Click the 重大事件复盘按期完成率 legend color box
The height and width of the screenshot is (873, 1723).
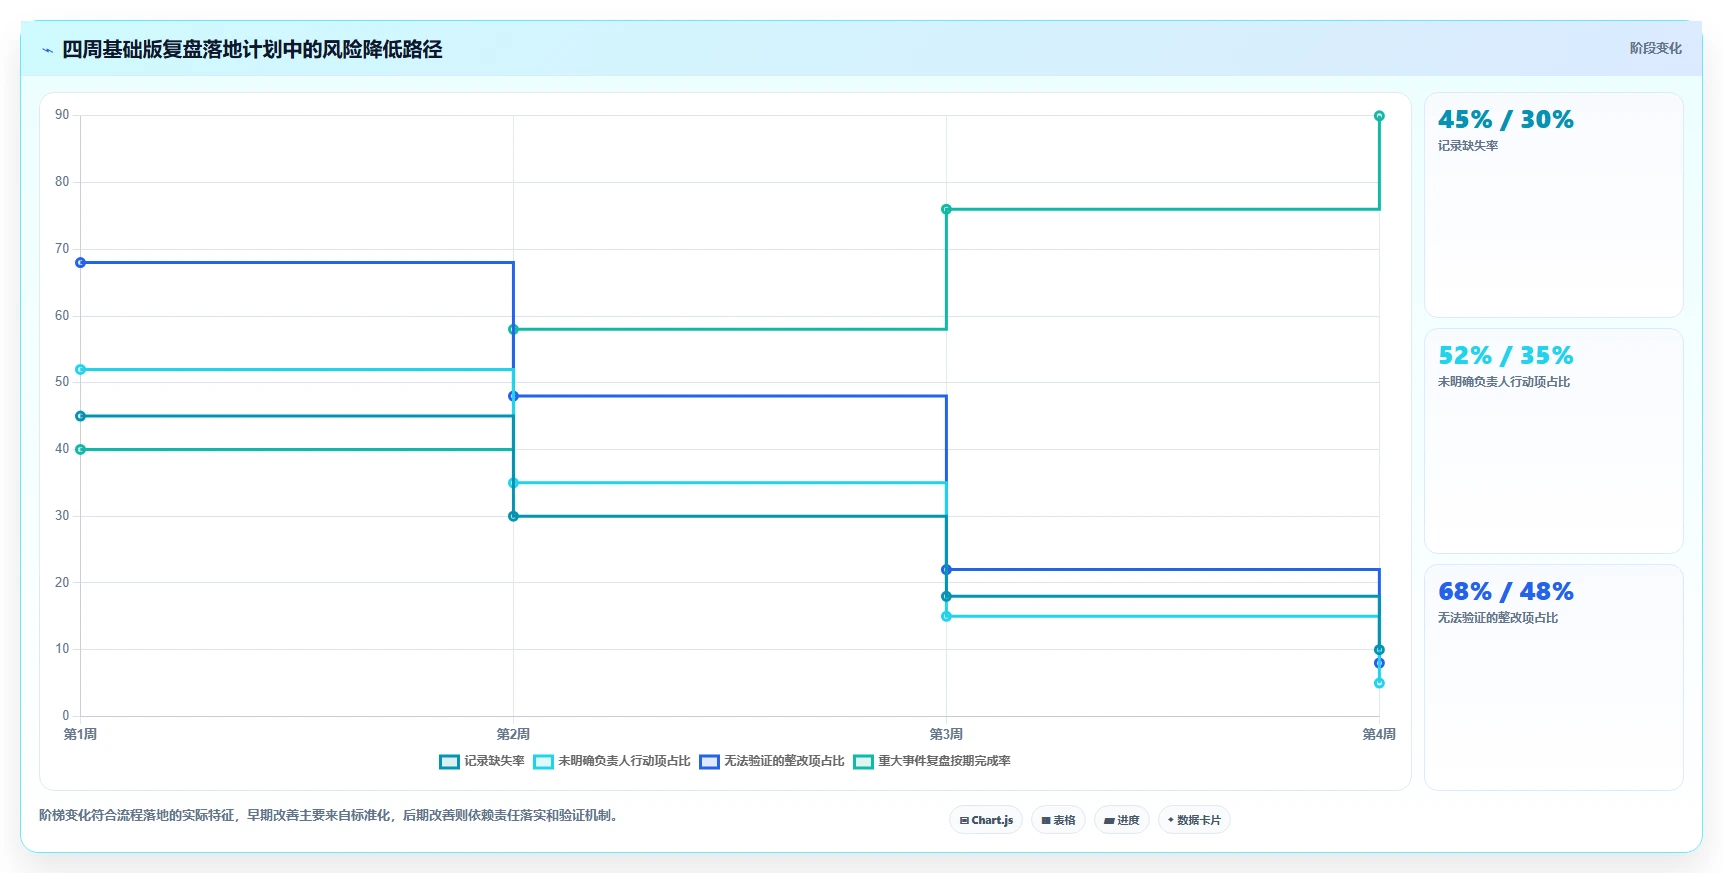tap(863, 762)
